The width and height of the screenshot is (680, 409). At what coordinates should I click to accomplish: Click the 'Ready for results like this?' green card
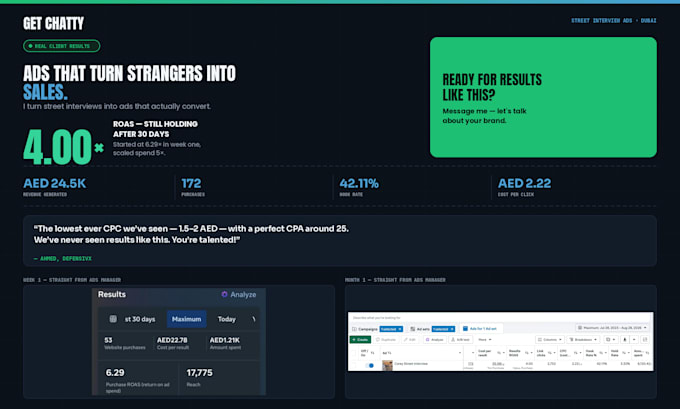pos(543,97)
